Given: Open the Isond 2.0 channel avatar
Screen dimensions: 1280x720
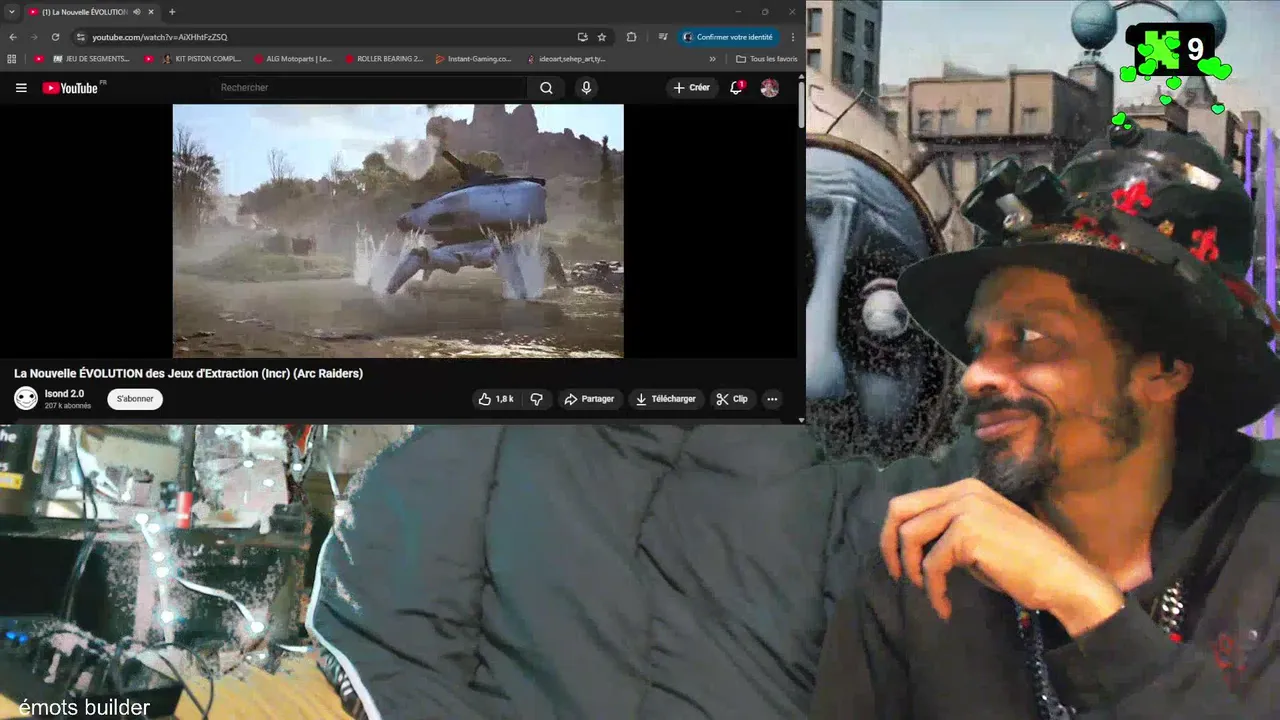Looking at the screenshot, I should [26, 399].
